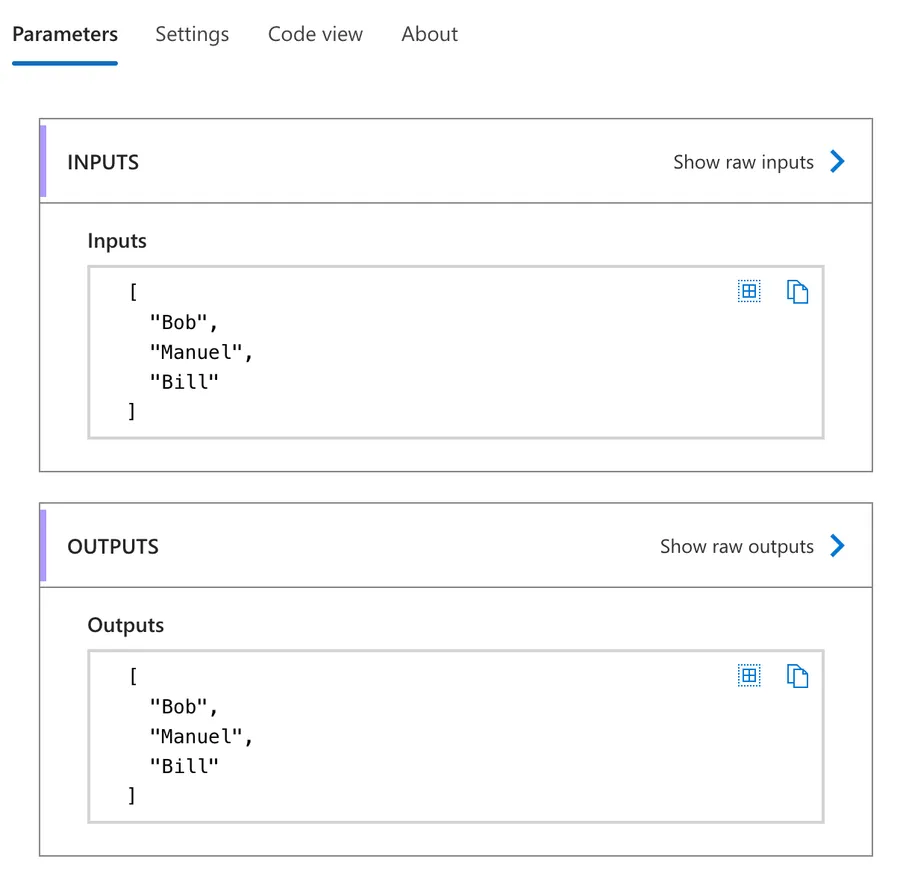Click "Manuel" in the Inputs code box
Viewport: 900px width, 882px height.
coord(200,352)
